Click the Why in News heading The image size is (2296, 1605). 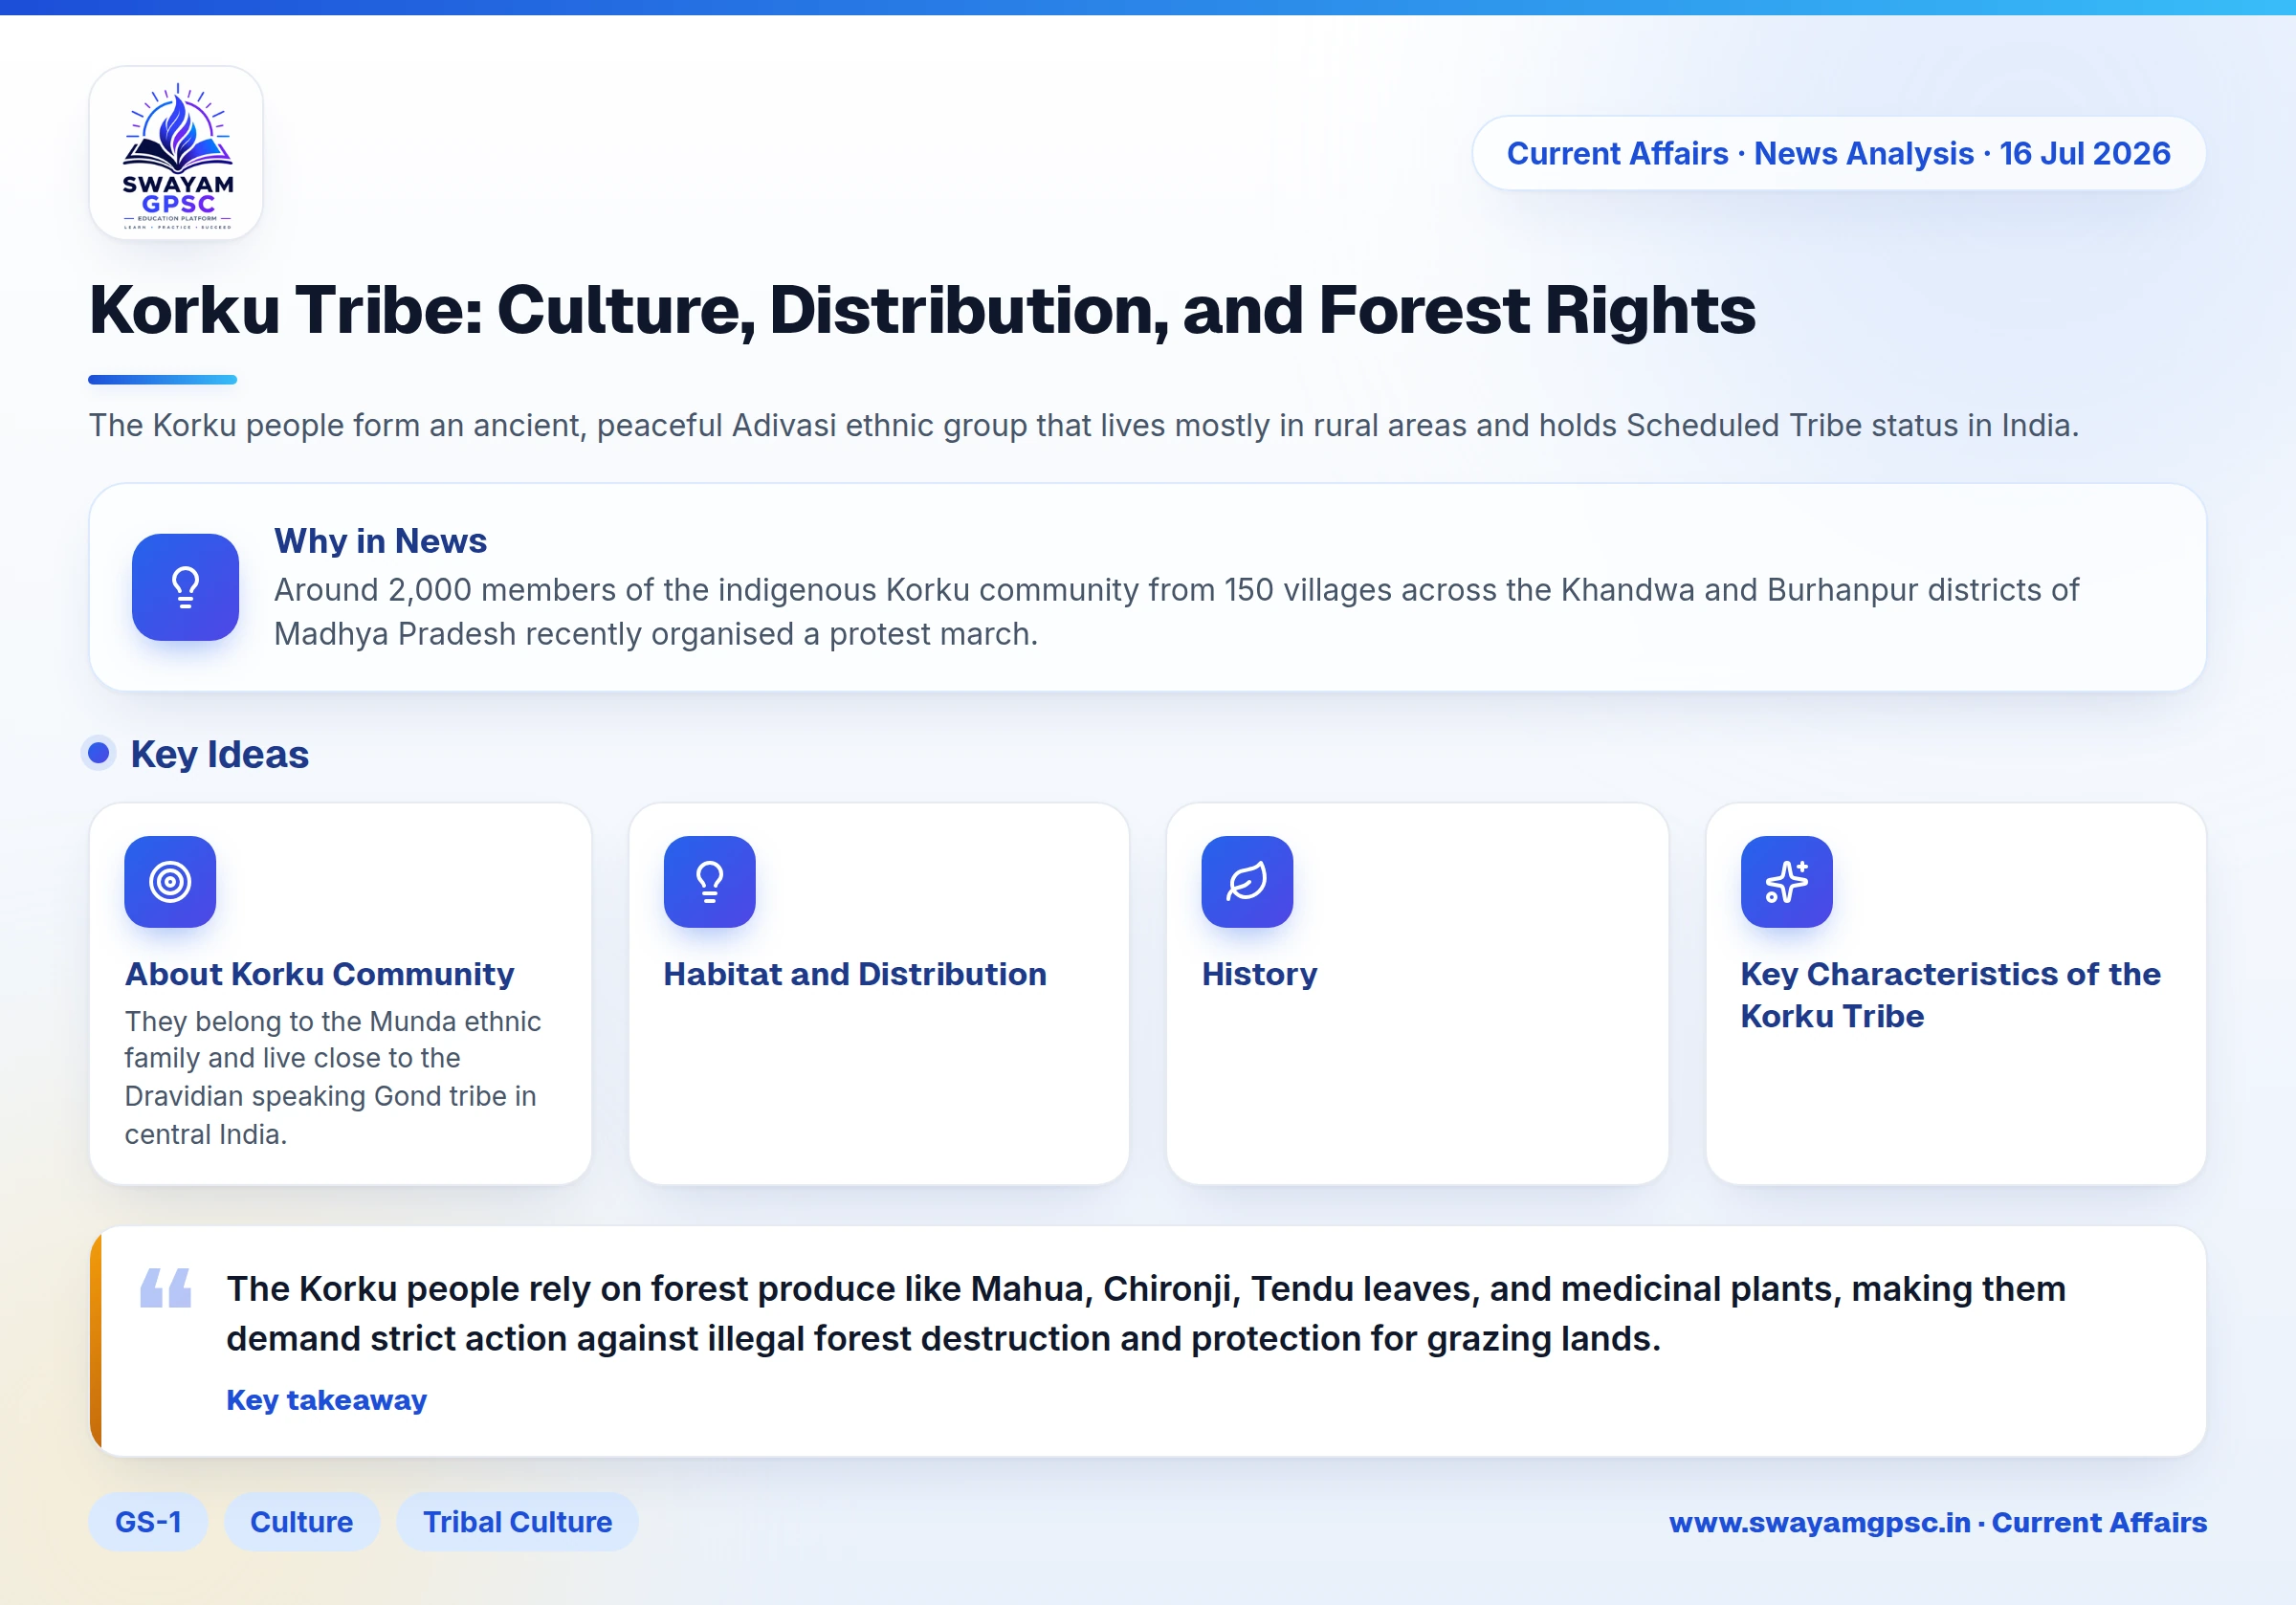point(380,541)
